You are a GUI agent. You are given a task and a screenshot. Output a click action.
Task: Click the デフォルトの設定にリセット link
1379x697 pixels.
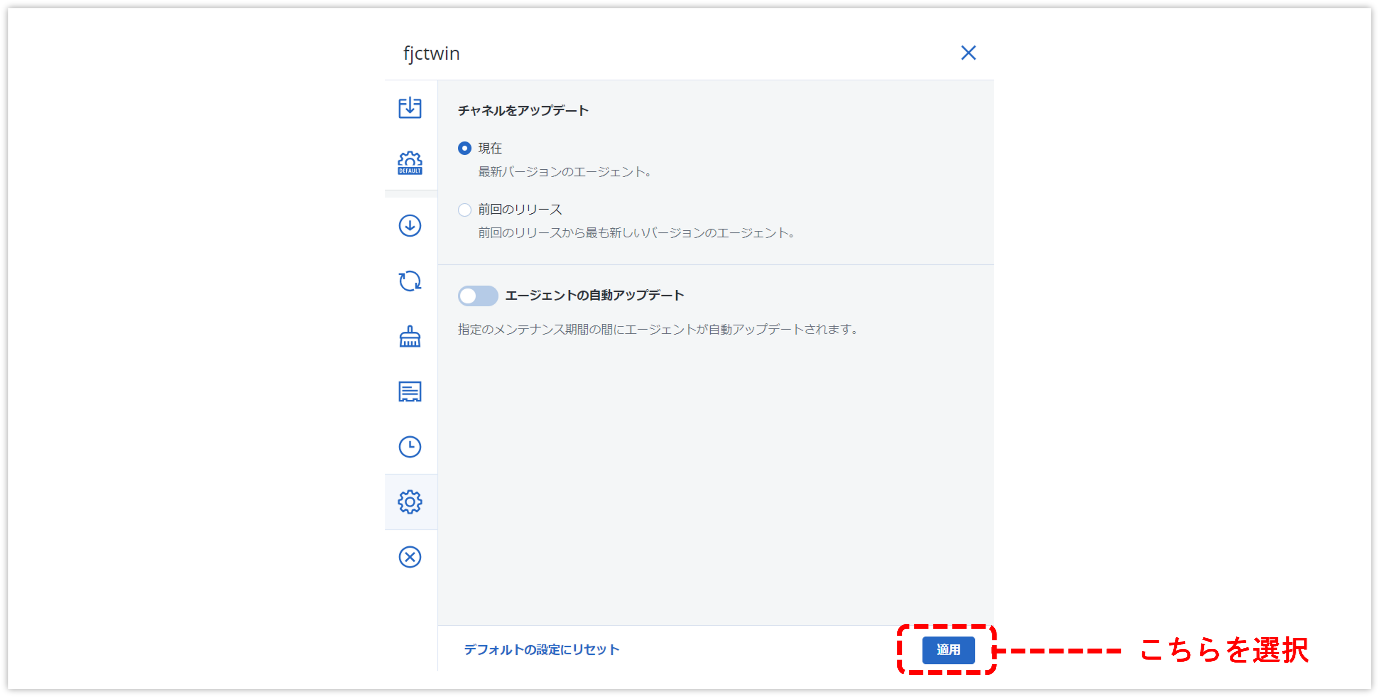[541, 650]
